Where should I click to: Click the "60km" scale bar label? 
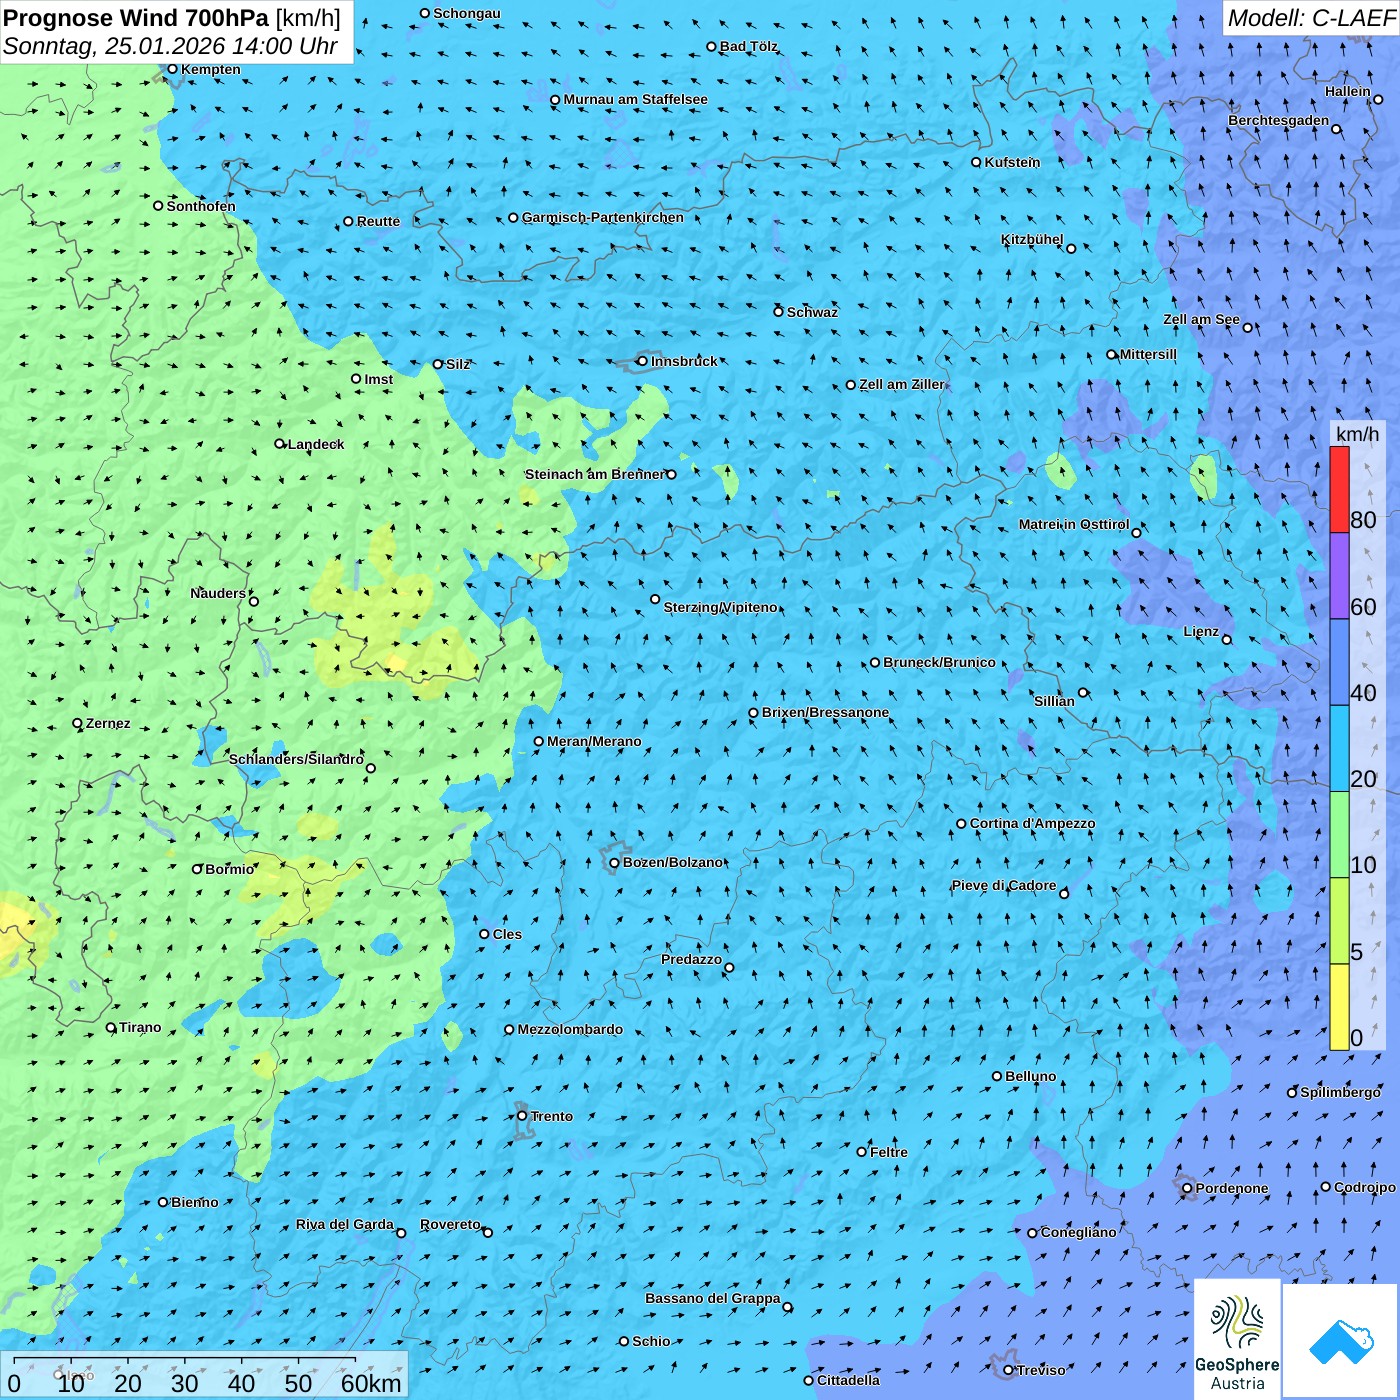click(371, 1383)
